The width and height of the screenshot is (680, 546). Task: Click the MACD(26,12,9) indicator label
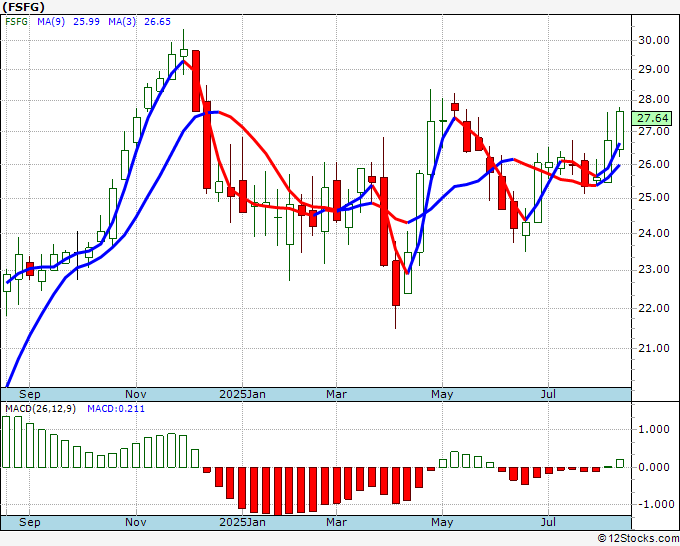point(40,409)
